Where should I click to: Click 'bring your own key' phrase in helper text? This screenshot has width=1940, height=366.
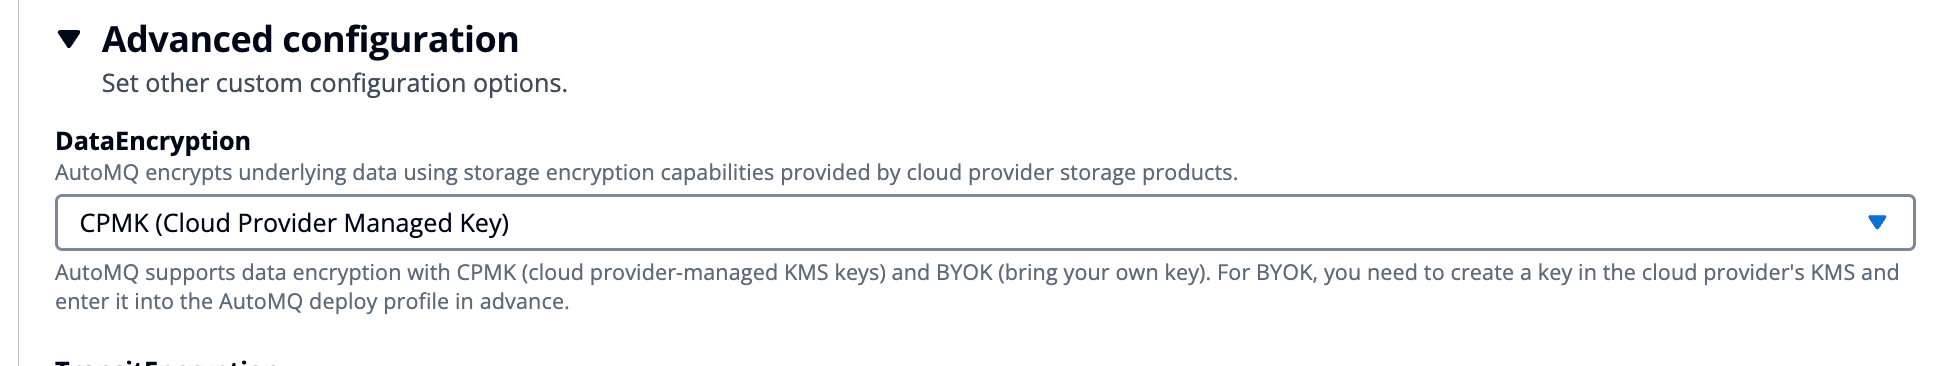(x=1102, y=272)
